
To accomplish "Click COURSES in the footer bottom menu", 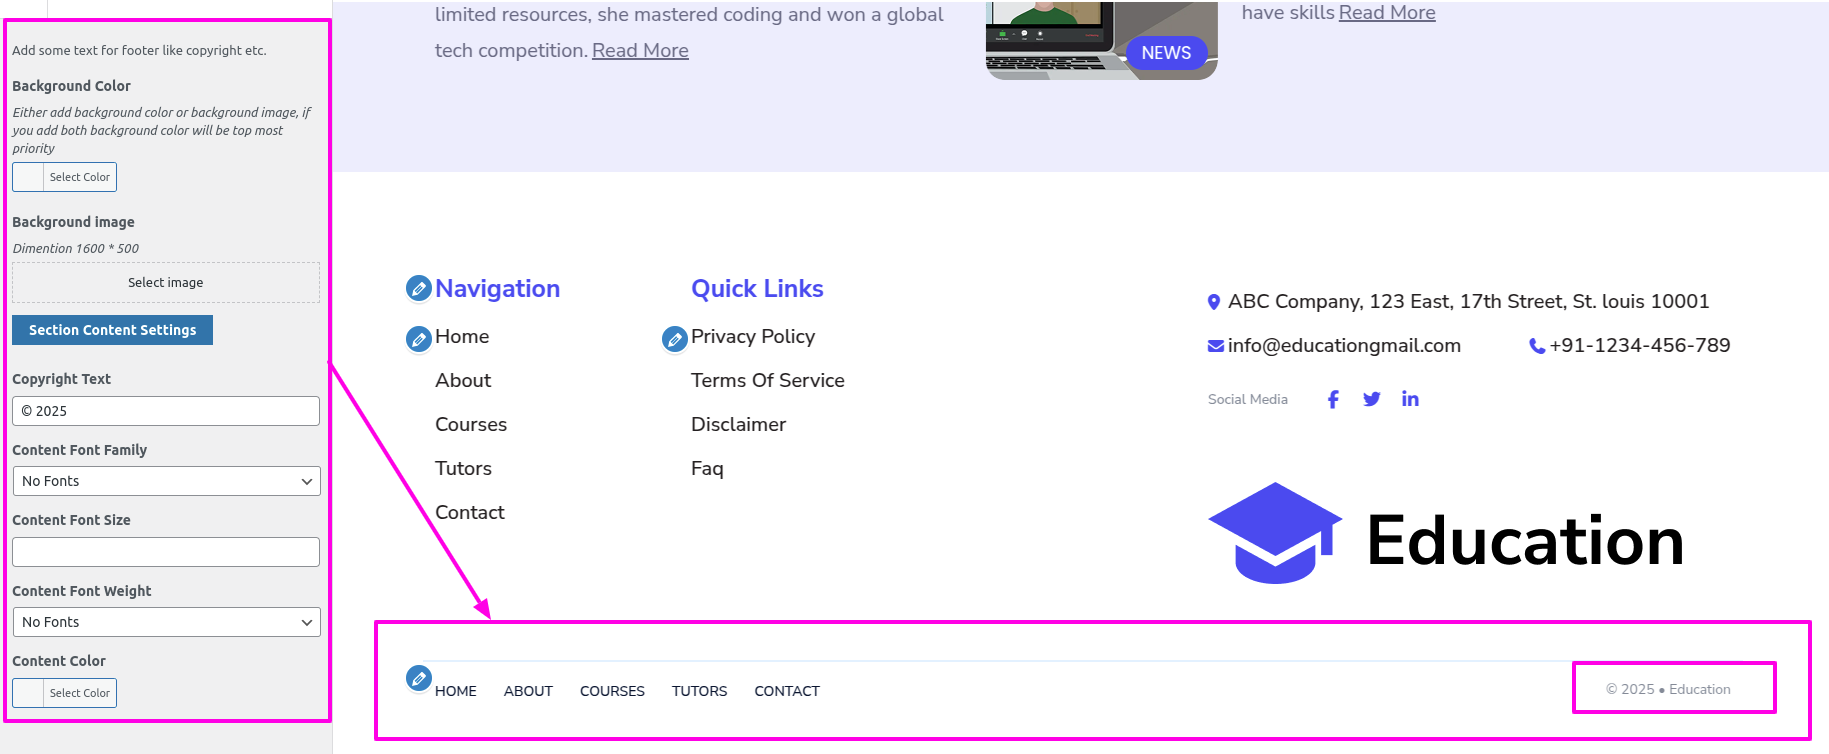I will pyautogui.click(x=612, y=691).
